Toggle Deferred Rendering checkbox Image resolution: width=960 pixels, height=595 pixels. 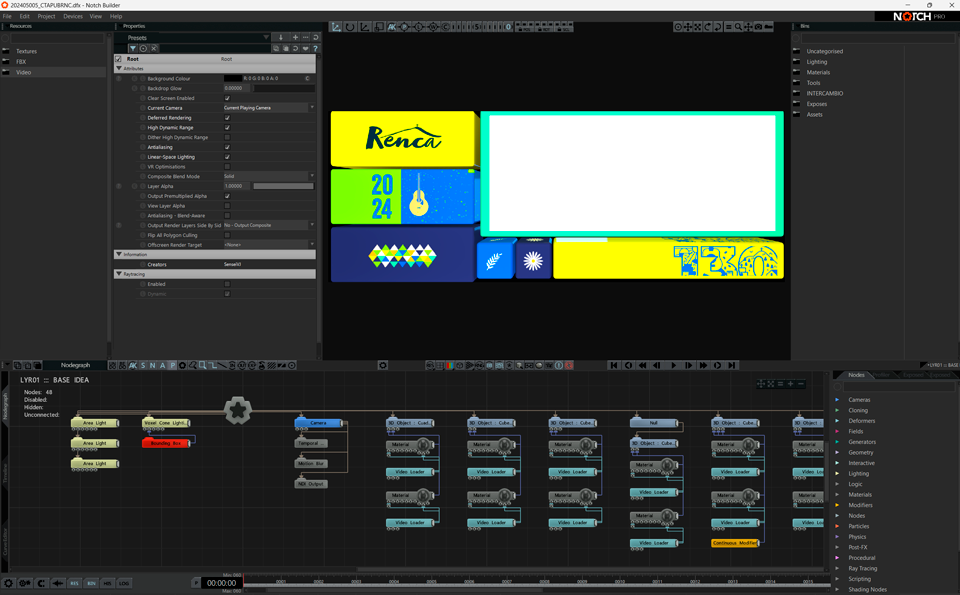(x=227, y=118)
